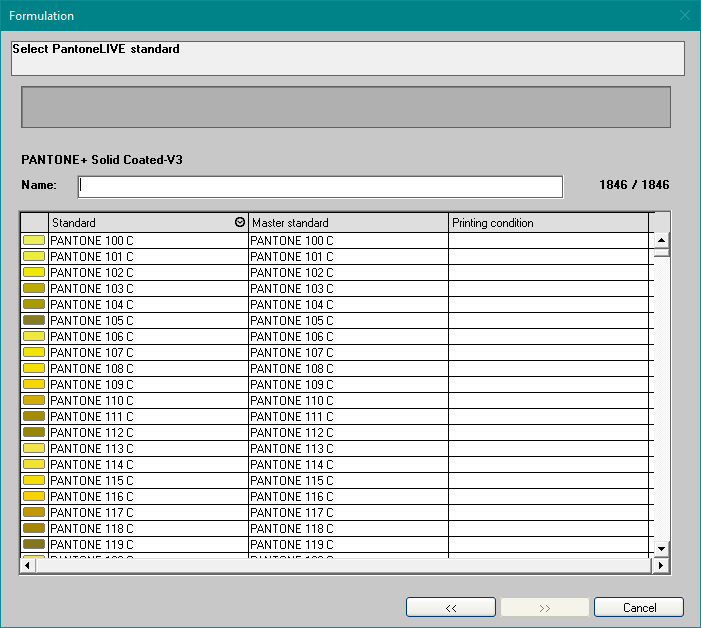Image resolution: width=701 pixels, height=628 pixels.
Task: Select the PANTONE 111 C color swatch
Action: point(34,416)
